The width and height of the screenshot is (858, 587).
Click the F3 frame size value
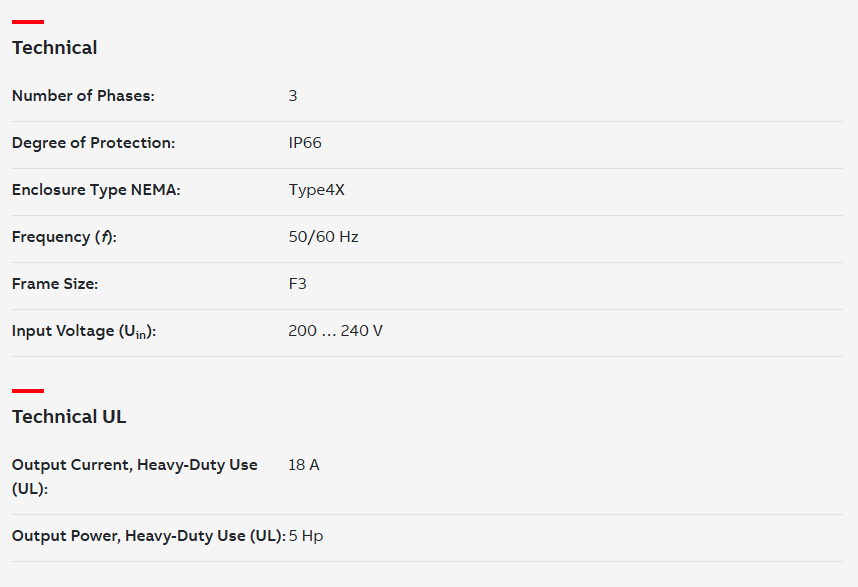click(x=297, y=284)
